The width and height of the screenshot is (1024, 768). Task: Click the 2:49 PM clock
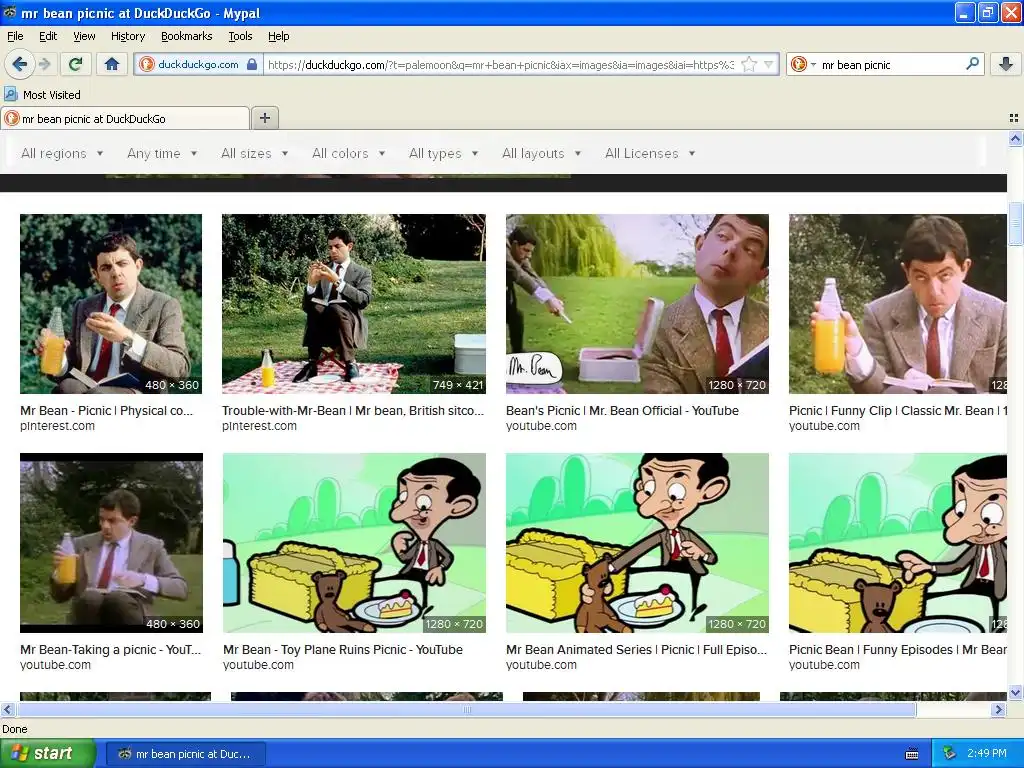(x=987, y=754)
